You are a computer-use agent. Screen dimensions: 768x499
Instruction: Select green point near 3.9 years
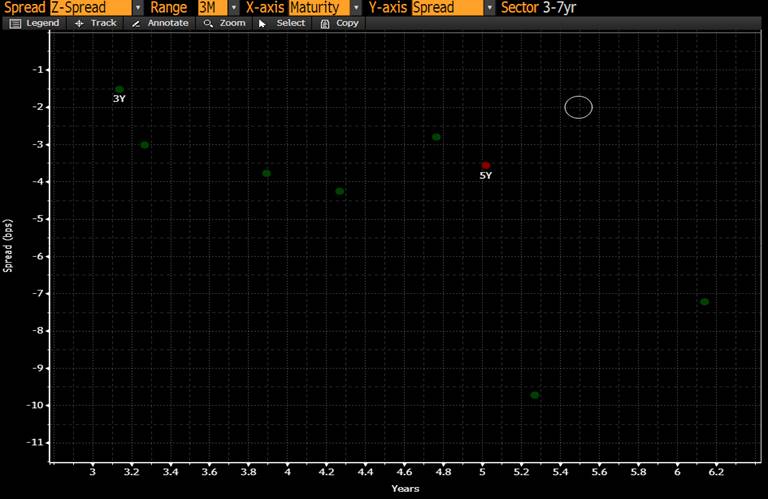coord(266,173)
